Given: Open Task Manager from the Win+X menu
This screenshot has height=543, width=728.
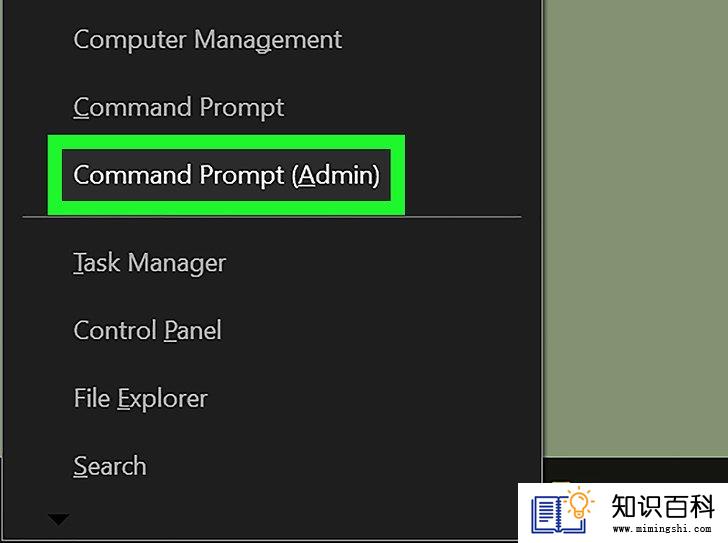Looking at the screenshot, I should pos(150,263).
